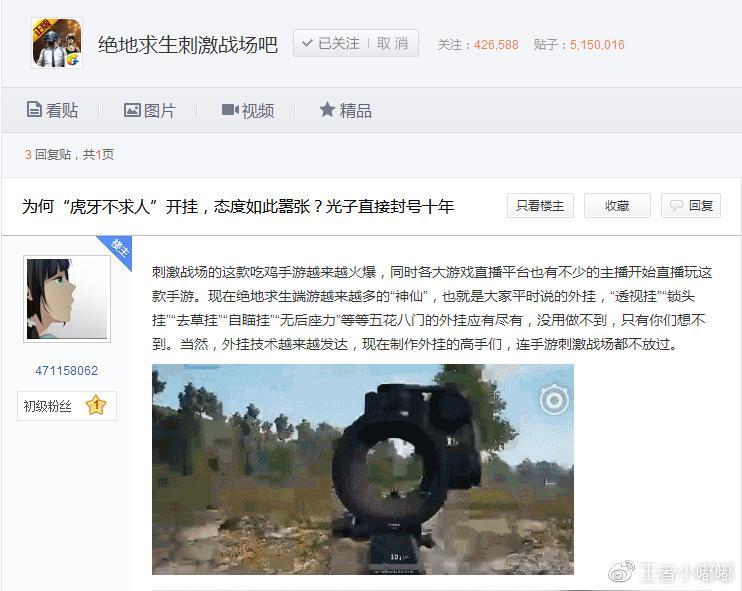Click the speech bubble icon on 回复

(676, 206)
